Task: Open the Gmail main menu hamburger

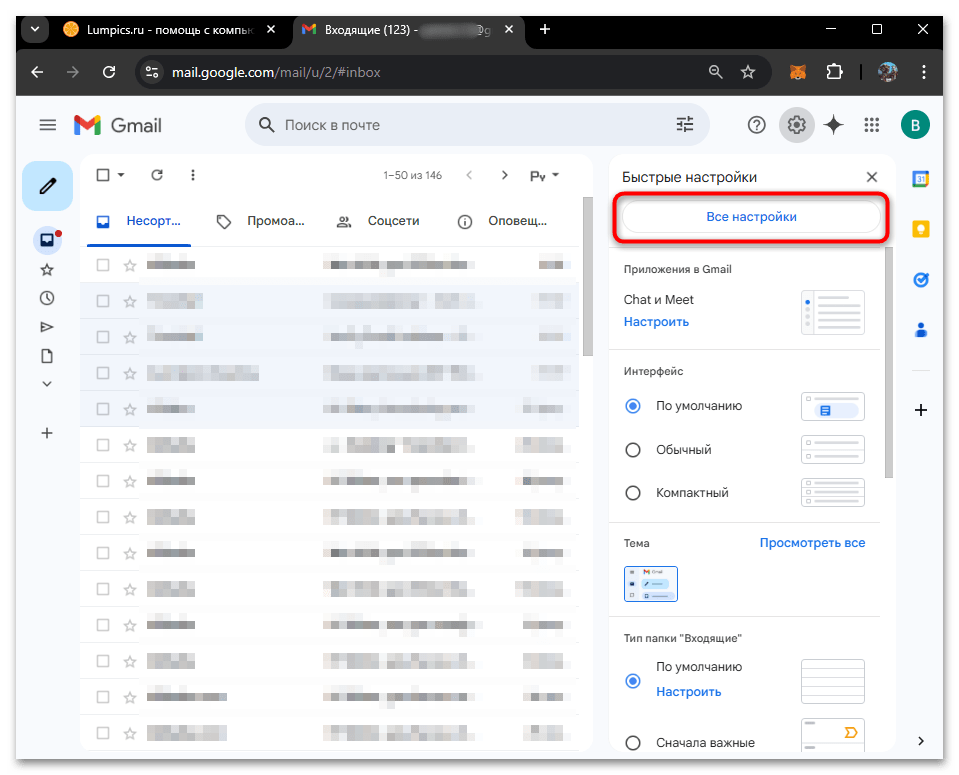Action: (x=48, y=125)
